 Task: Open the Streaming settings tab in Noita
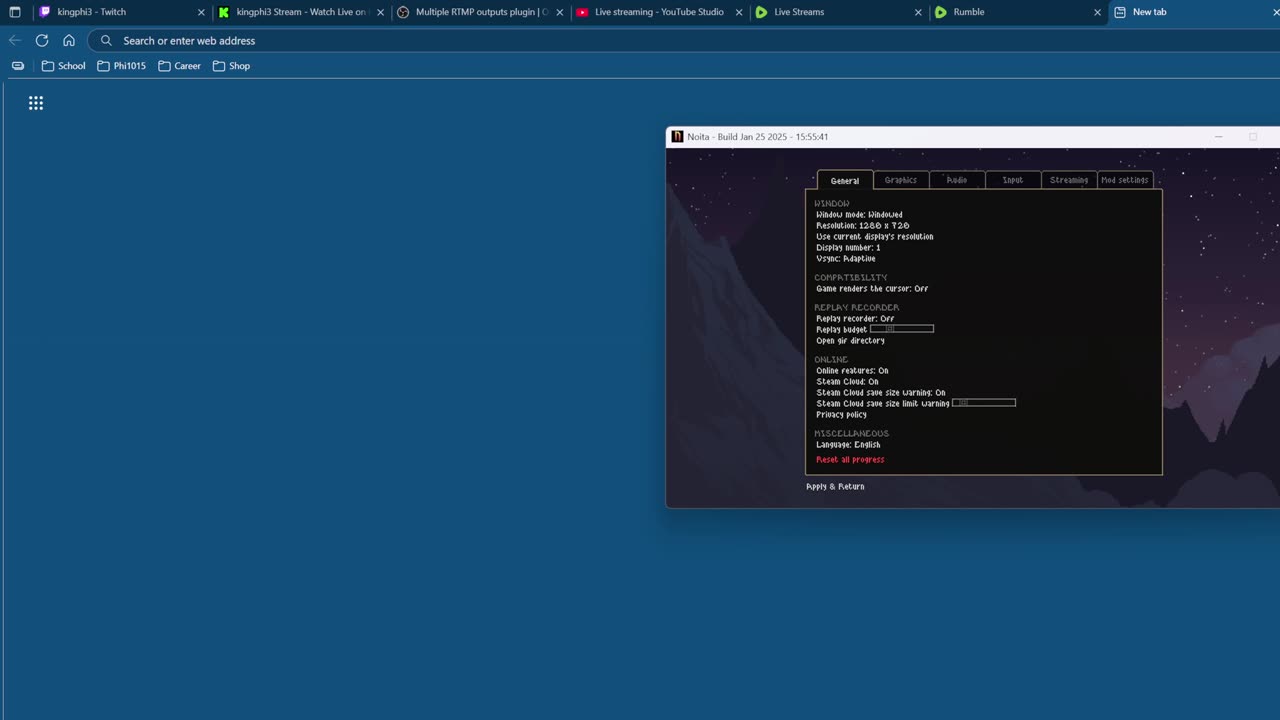click(1069, 180)
